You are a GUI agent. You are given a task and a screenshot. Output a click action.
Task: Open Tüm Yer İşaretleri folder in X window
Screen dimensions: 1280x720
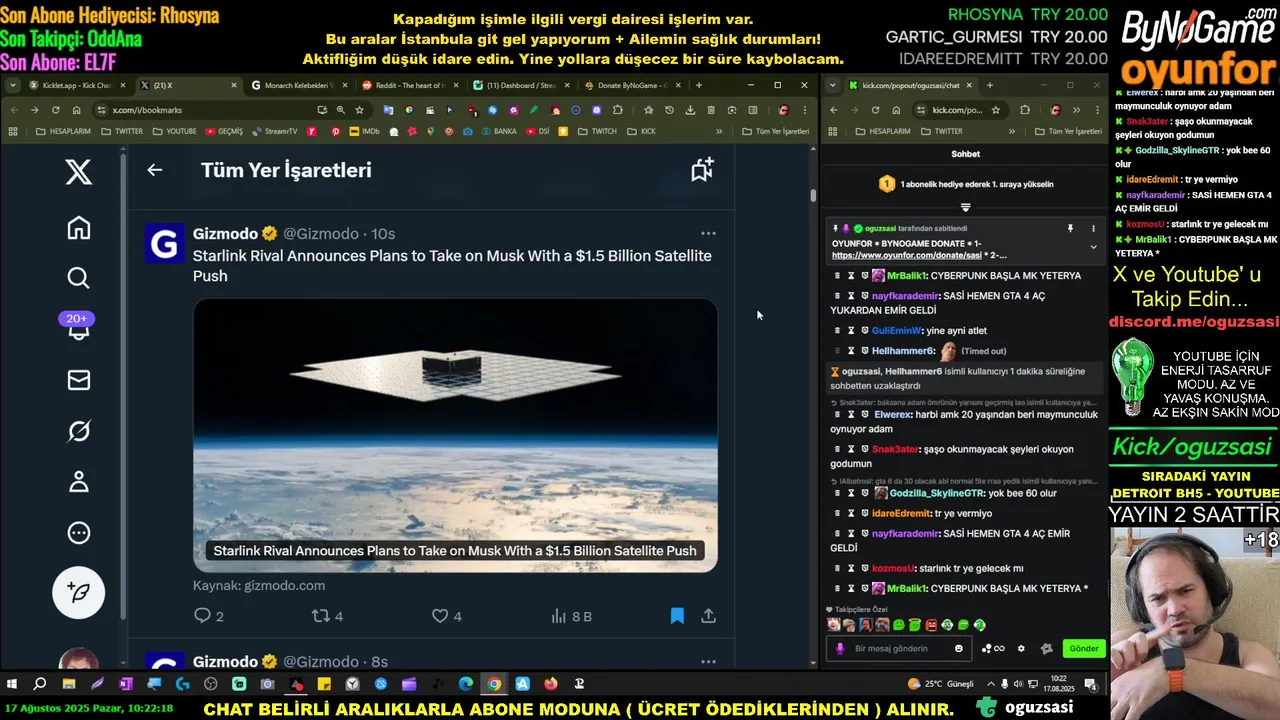pos(775,131)
